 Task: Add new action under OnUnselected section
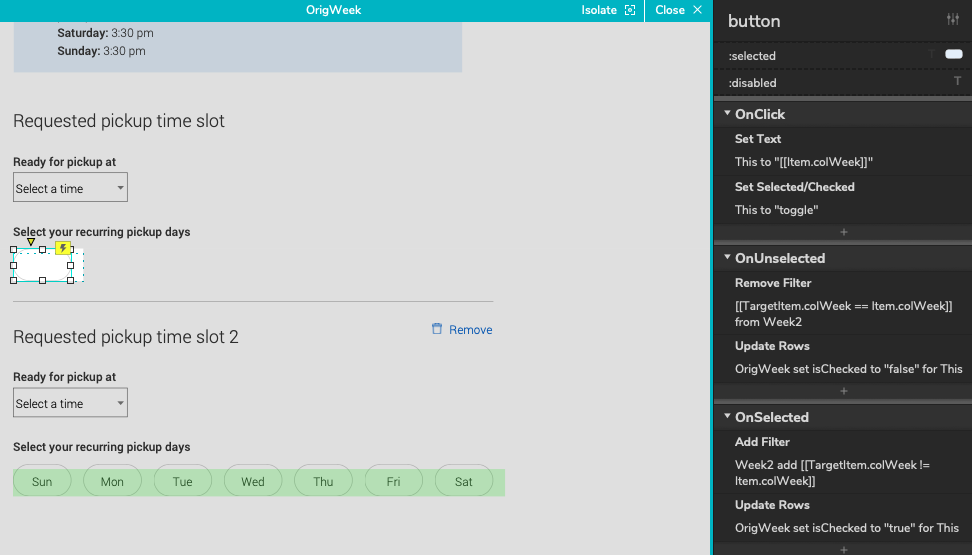point(843,391)
